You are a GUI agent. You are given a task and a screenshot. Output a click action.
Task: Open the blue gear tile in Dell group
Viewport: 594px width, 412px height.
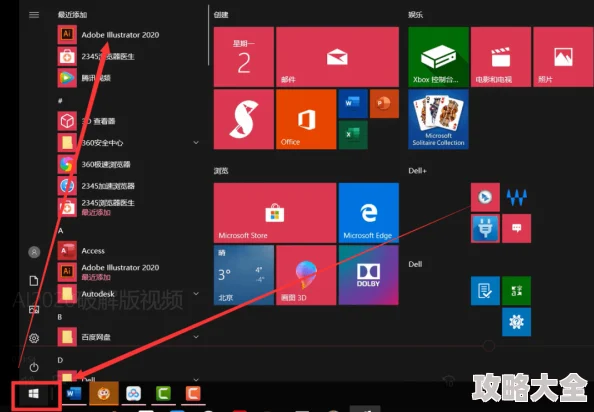tap(516, 322)
